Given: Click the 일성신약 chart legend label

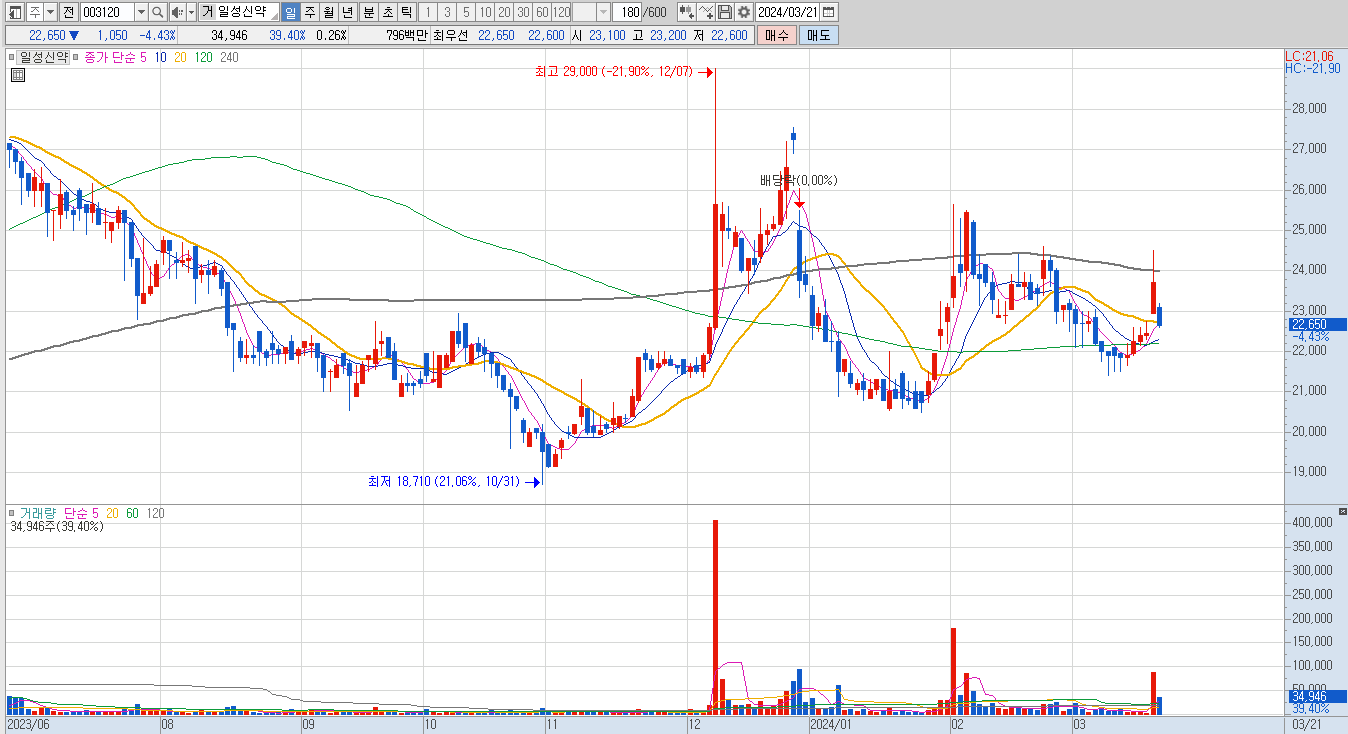Looking at the screenshot, I should click(x=44, y=58).
